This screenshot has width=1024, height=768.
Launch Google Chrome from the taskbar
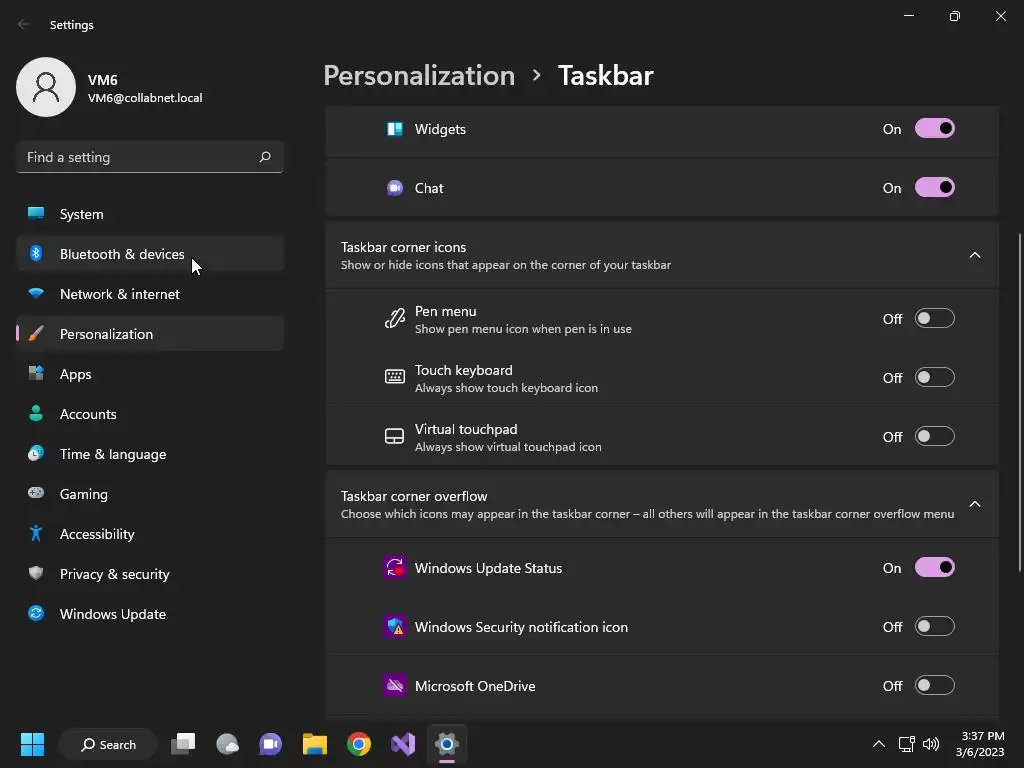pyautogui.click(x=359, y=744)
